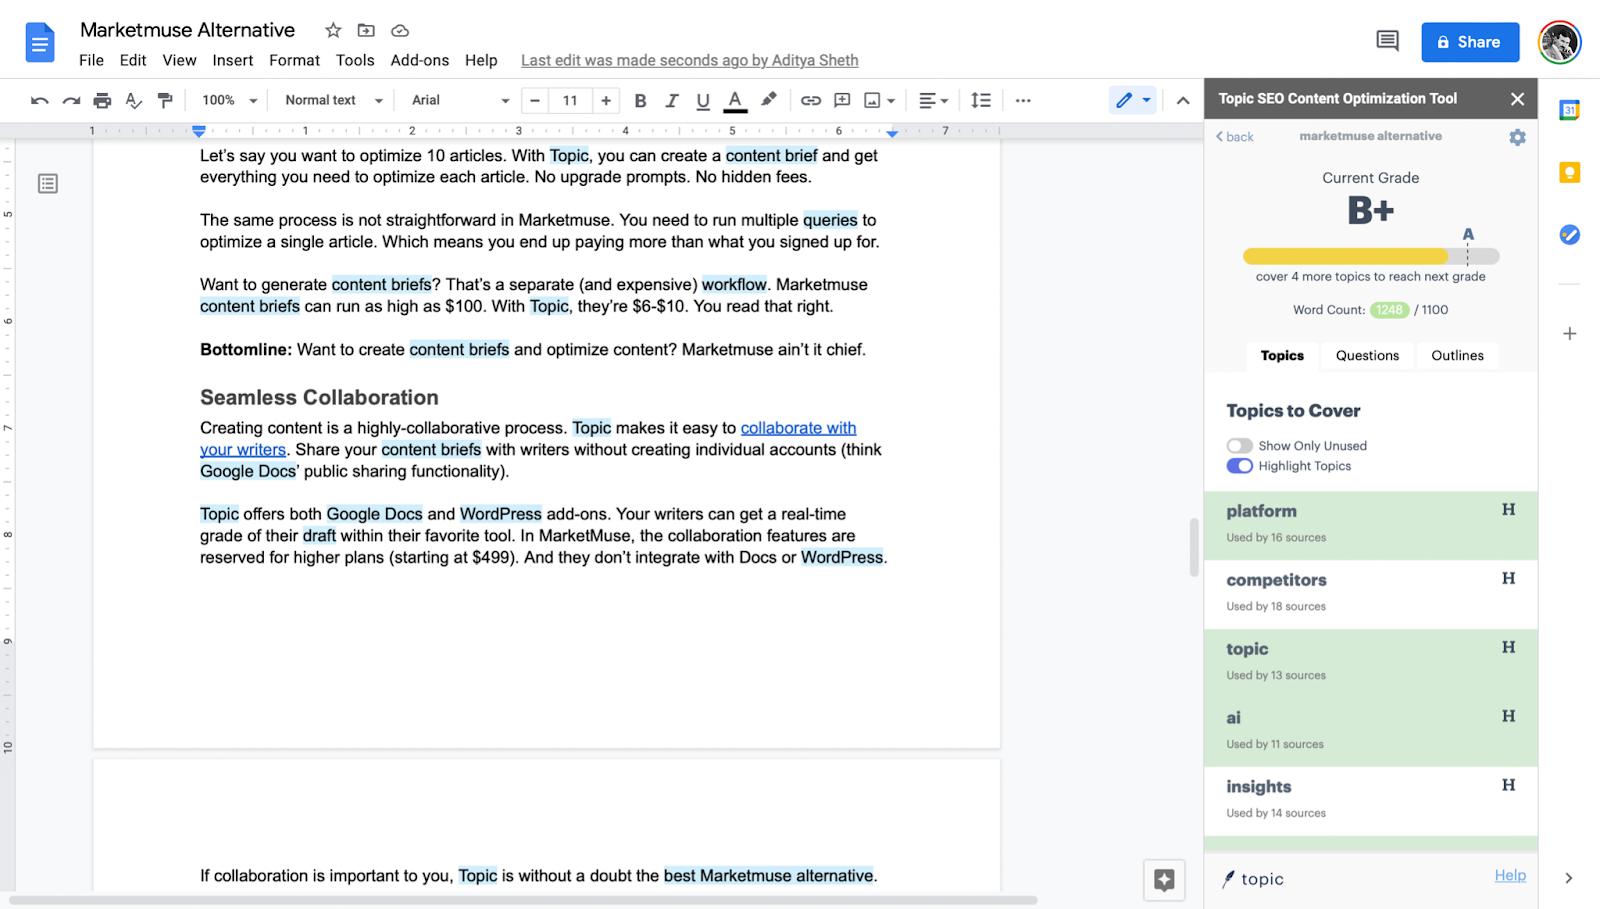The width and height of the screenshot is (1600, 909).
Task: Open the highlight color marker
Action: pyautogui.click(x=768, y=100)
